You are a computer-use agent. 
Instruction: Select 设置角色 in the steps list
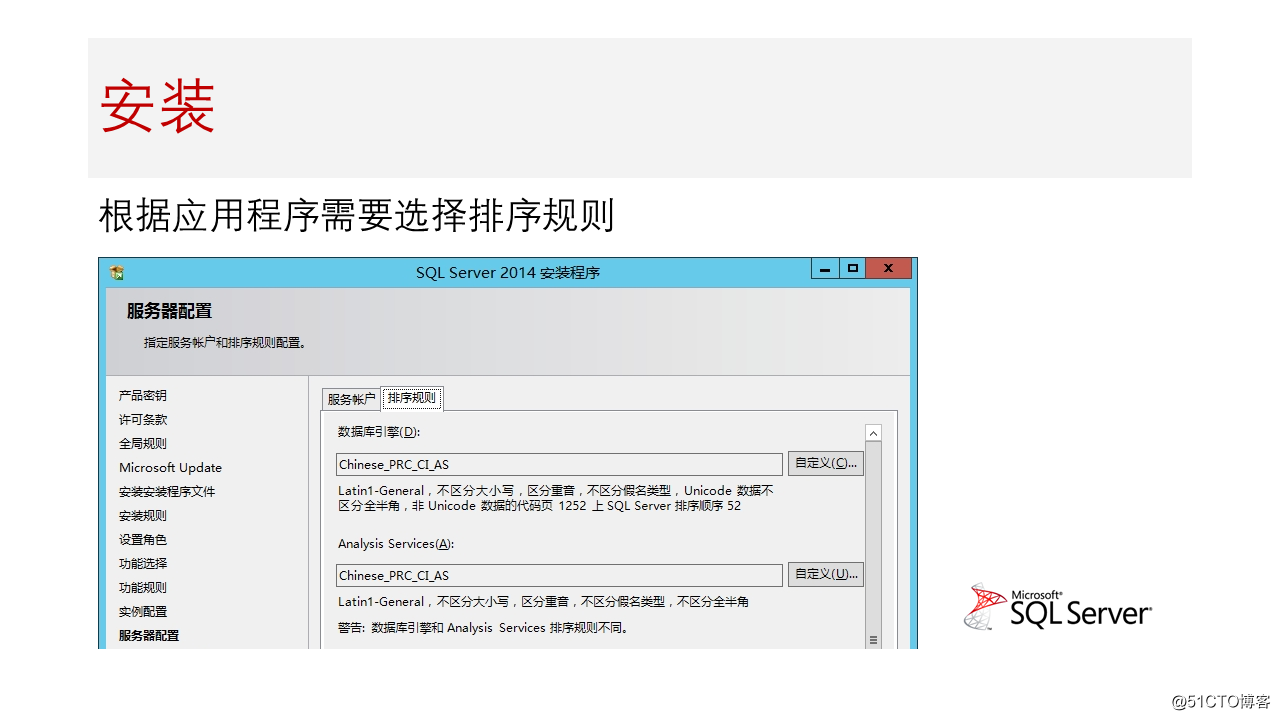[x=143, y=540]
